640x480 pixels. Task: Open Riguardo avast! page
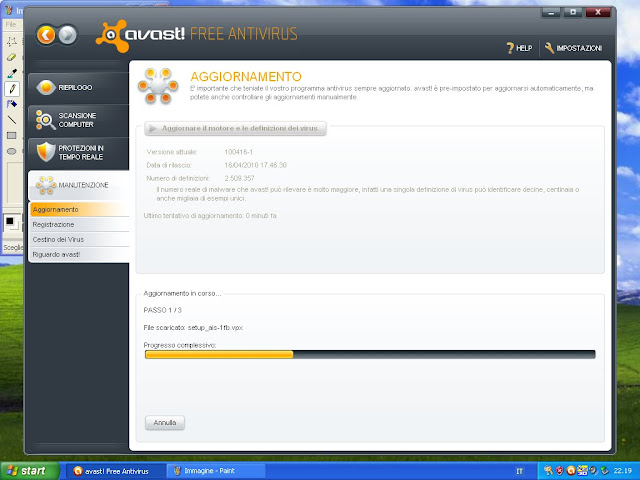coord(80,254)
